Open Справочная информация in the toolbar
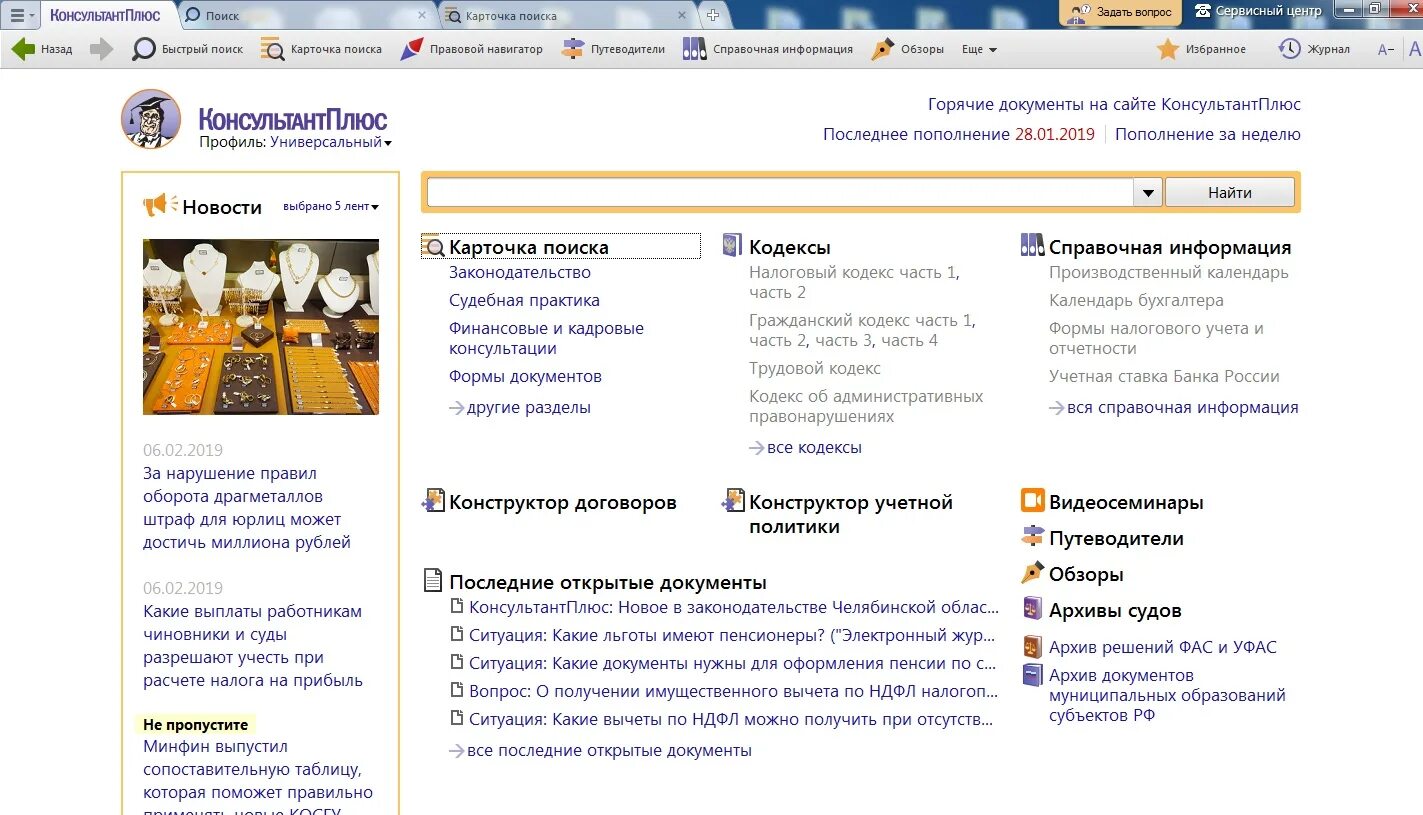The image size is (1423, 815). (694, 49)
